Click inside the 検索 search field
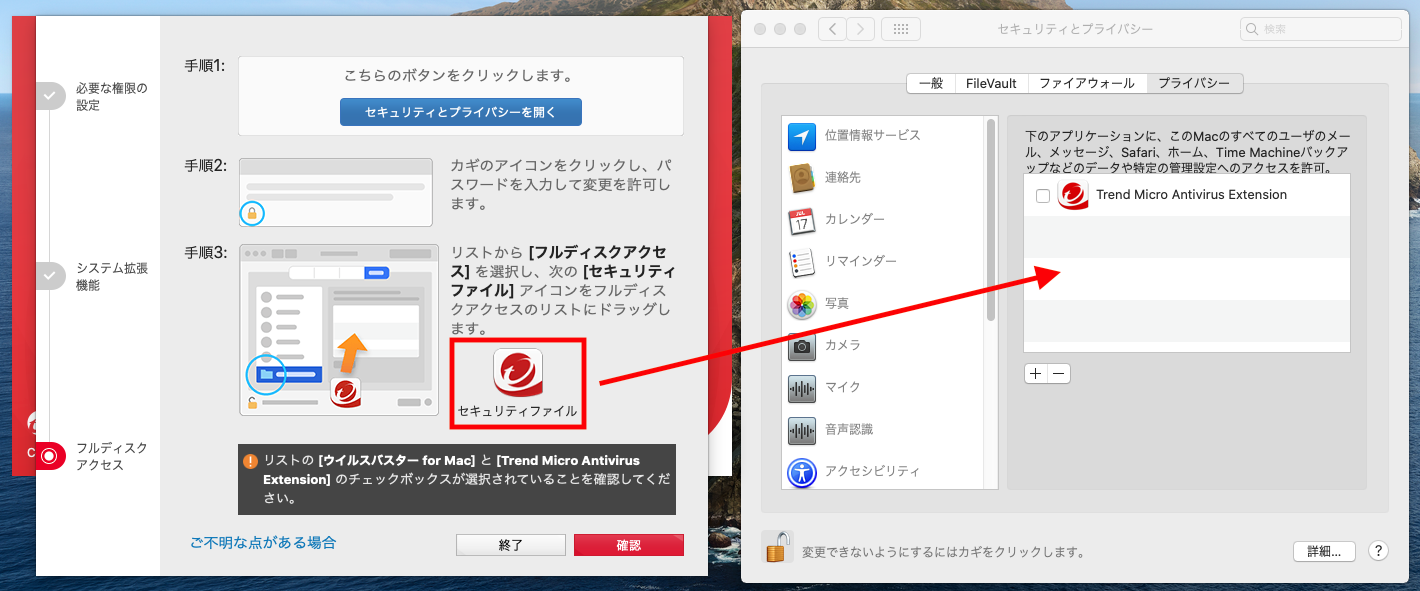Viewport: 1420px width, 591px height. 1320,29
